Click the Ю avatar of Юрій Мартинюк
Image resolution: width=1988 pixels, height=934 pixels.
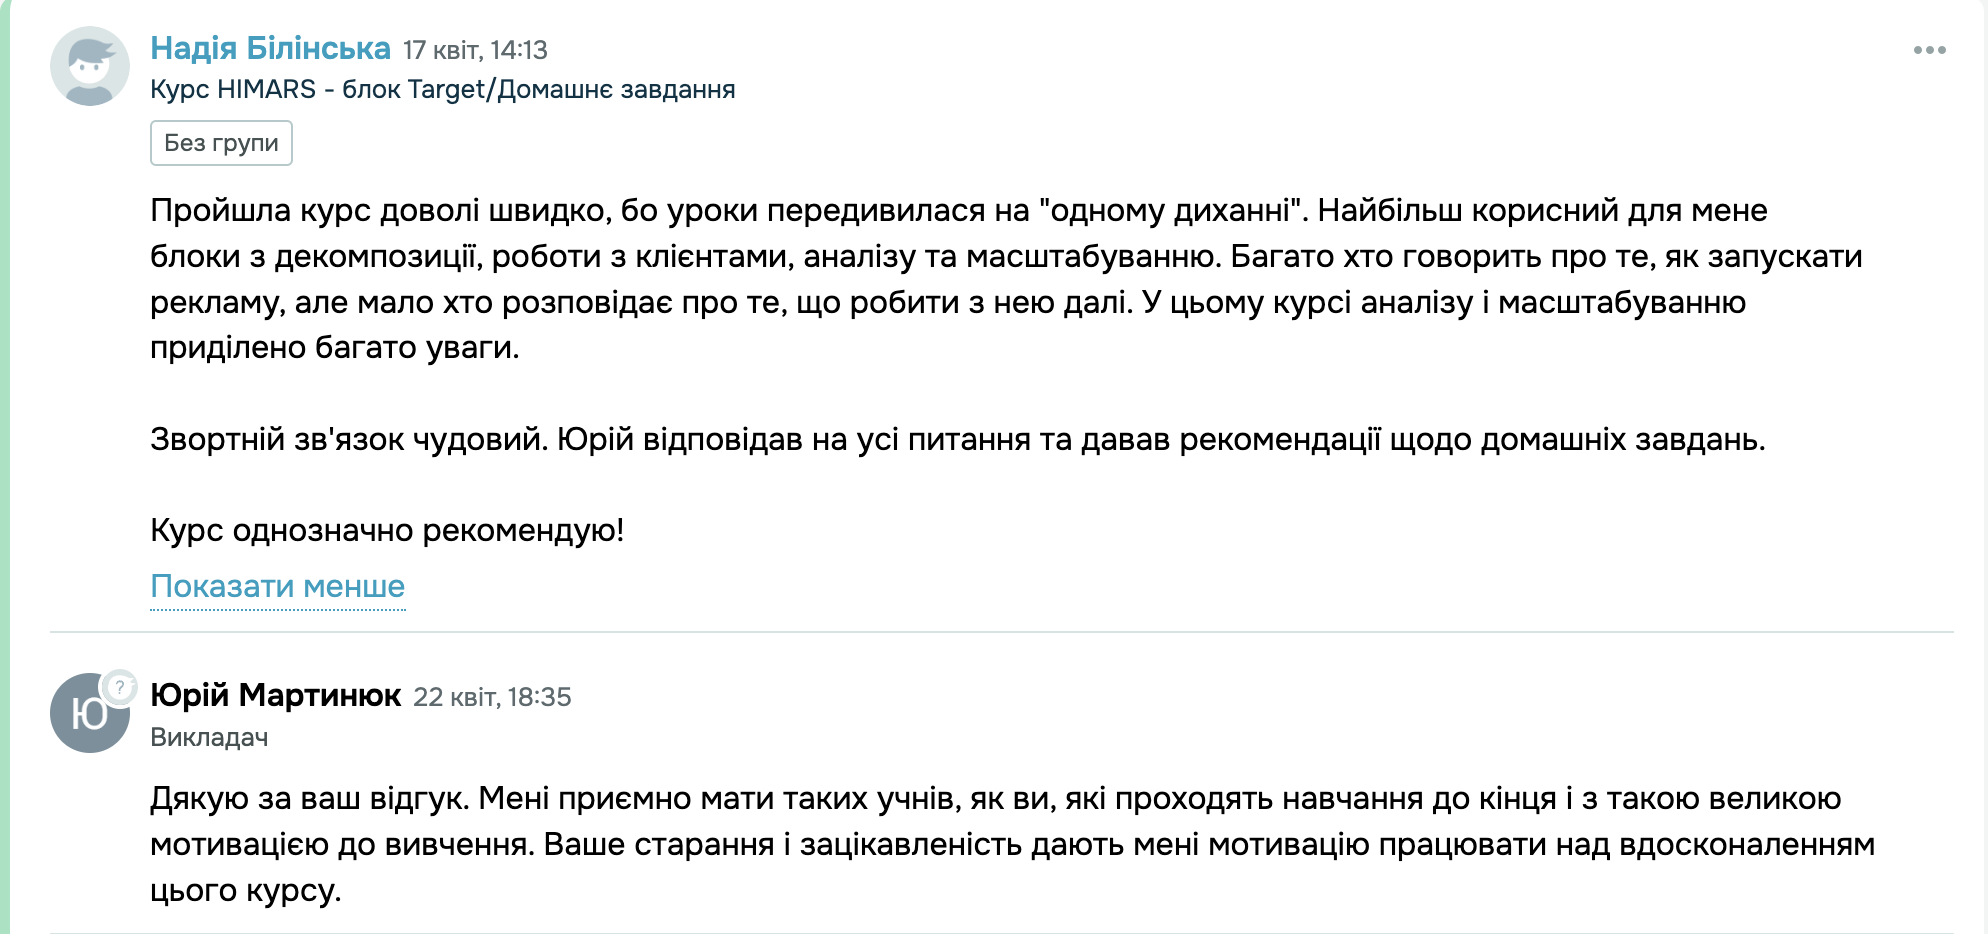pyautogui.click(x=88, y=714)
